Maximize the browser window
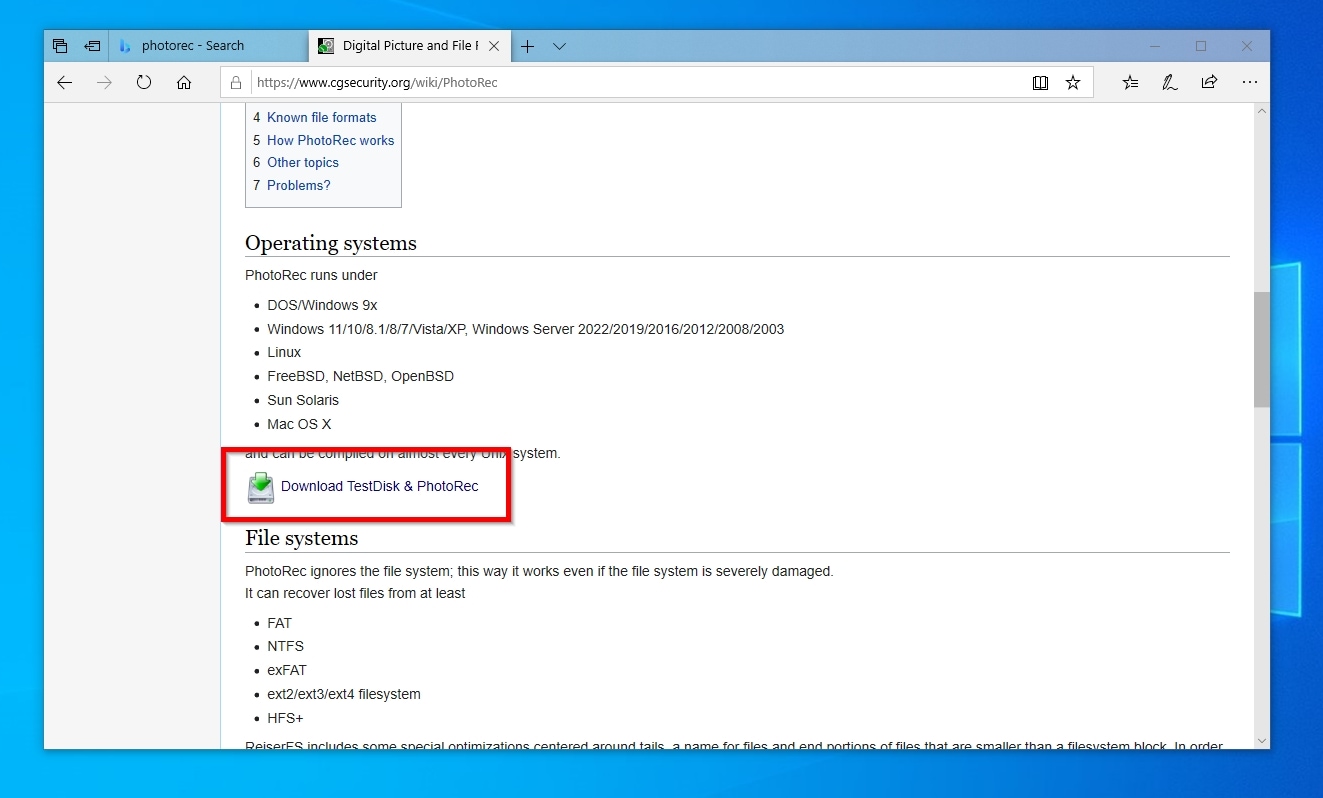Viewport: 1323px width, 798px height. coord(1201,46)
